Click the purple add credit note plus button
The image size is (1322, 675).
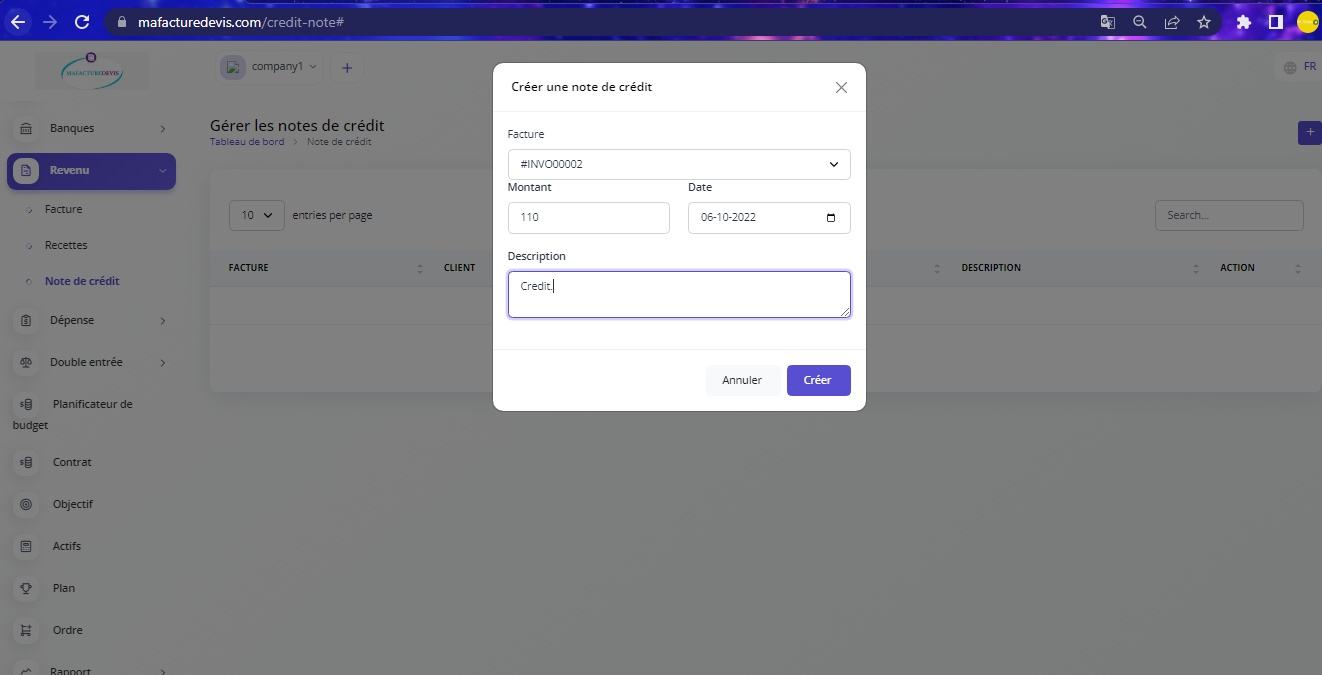click(x=1310, y=133)
